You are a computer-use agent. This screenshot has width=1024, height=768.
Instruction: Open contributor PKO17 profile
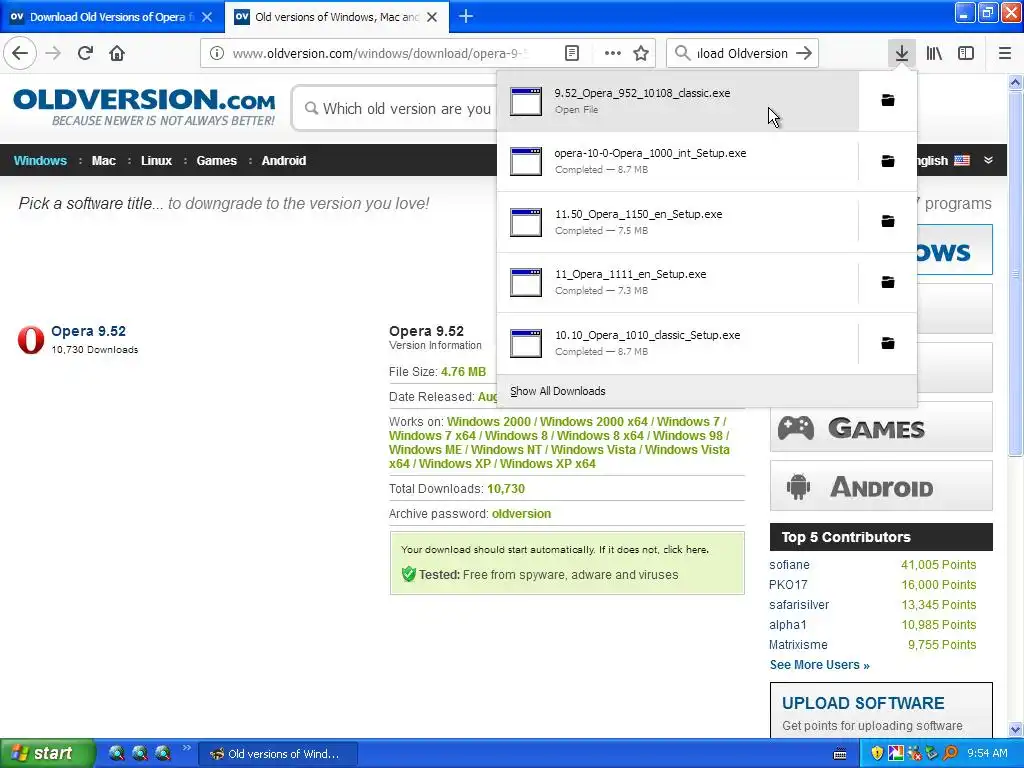click(788, 584)
